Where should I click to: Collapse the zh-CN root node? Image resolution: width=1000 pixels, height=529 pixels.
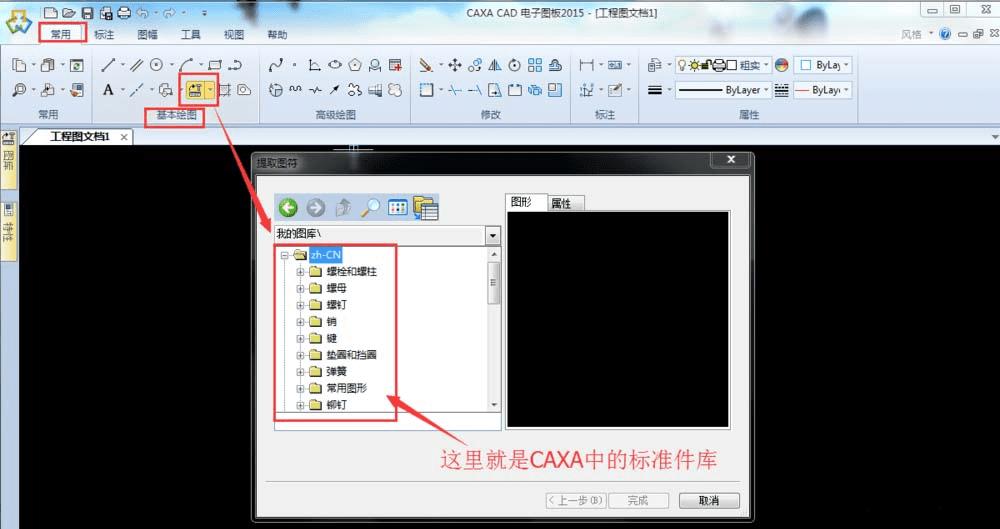tap(284, 255)
